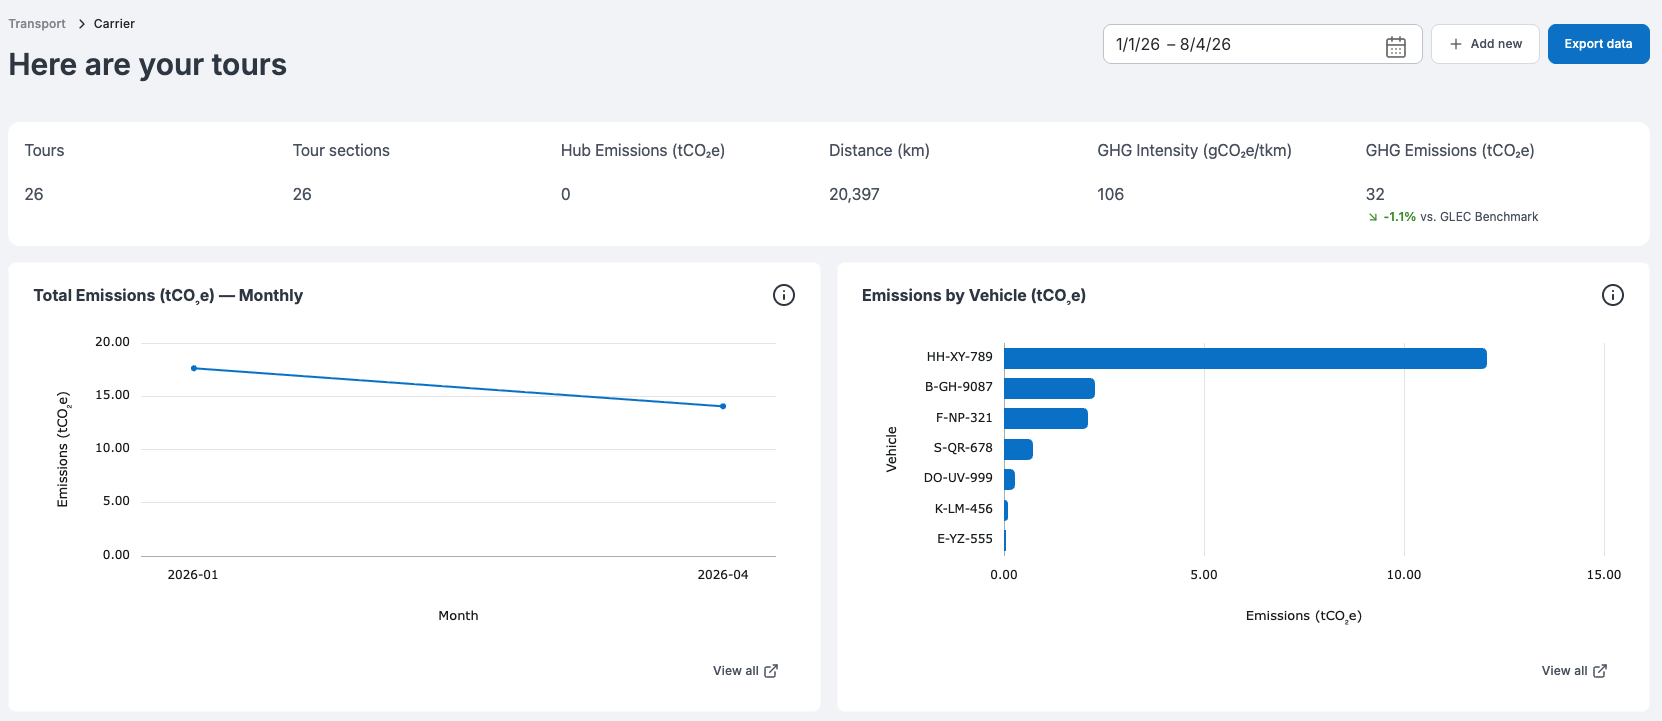The height and width of the screenshot is (721, 1662).
Task: Click the plus icon in Add new
Action: click(x=1456, y=44)
